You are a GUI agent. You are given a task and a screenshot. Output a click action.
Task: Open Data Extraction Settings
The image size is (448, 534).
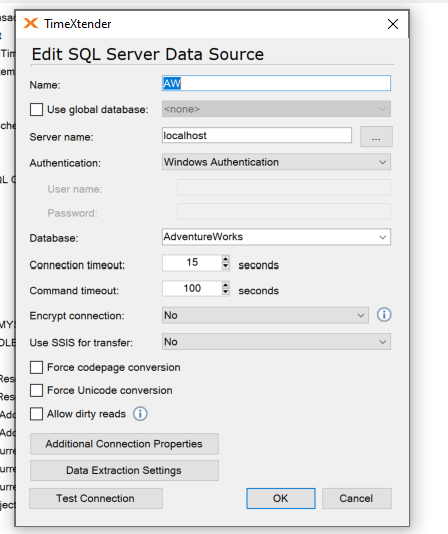(x=124, y=470)
